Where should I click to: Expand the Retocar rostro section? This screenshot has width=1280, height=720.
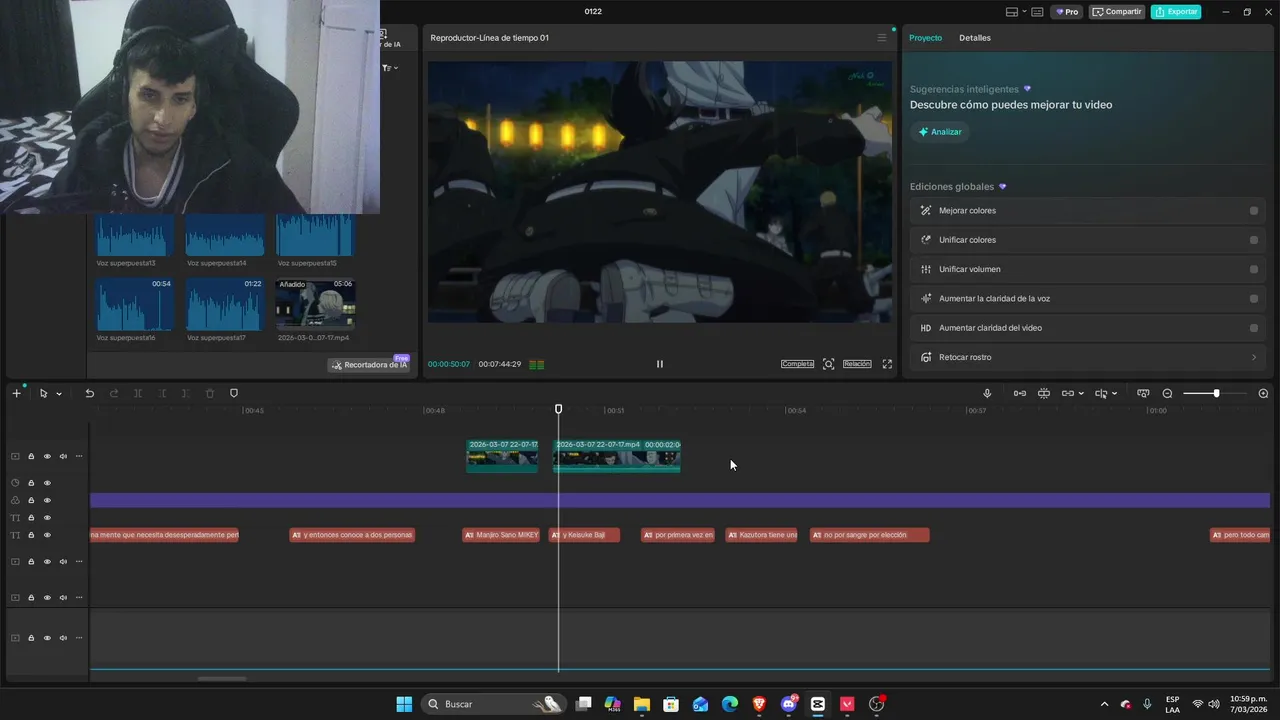click(x=1254, y=357)
